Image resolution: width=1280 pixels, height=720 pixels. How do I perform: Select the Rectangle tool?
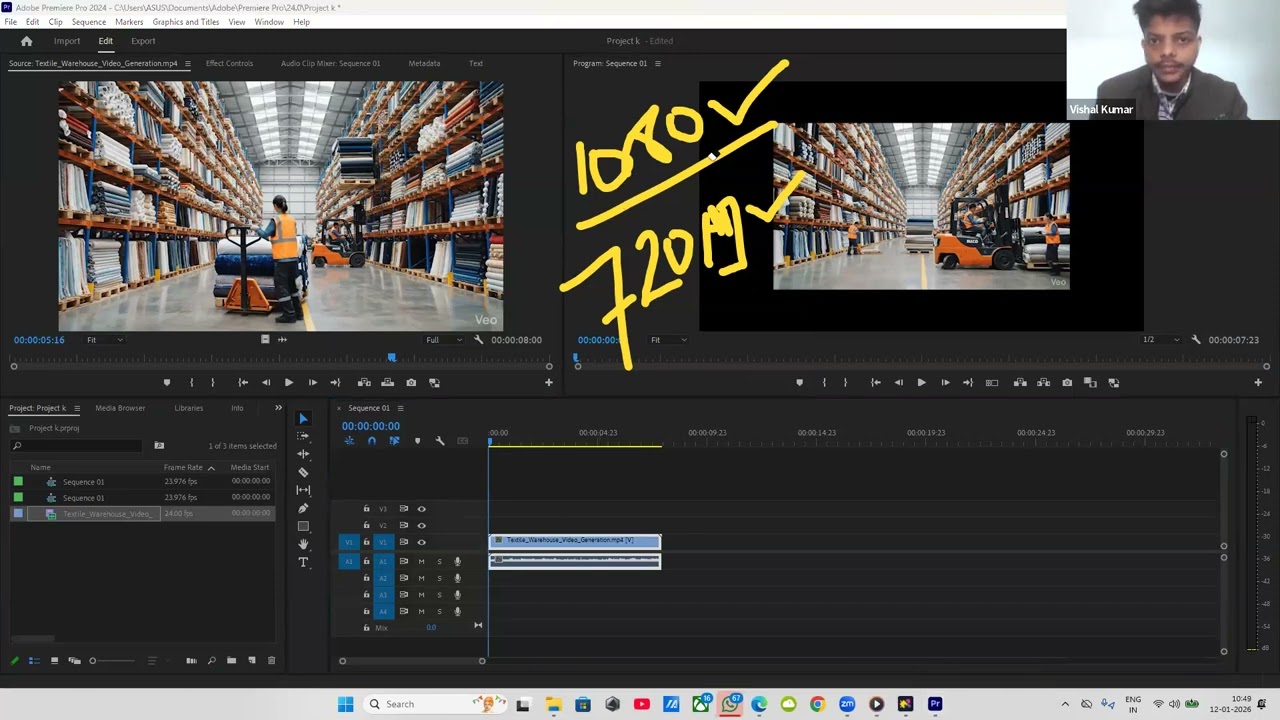(x=304, y=526)
